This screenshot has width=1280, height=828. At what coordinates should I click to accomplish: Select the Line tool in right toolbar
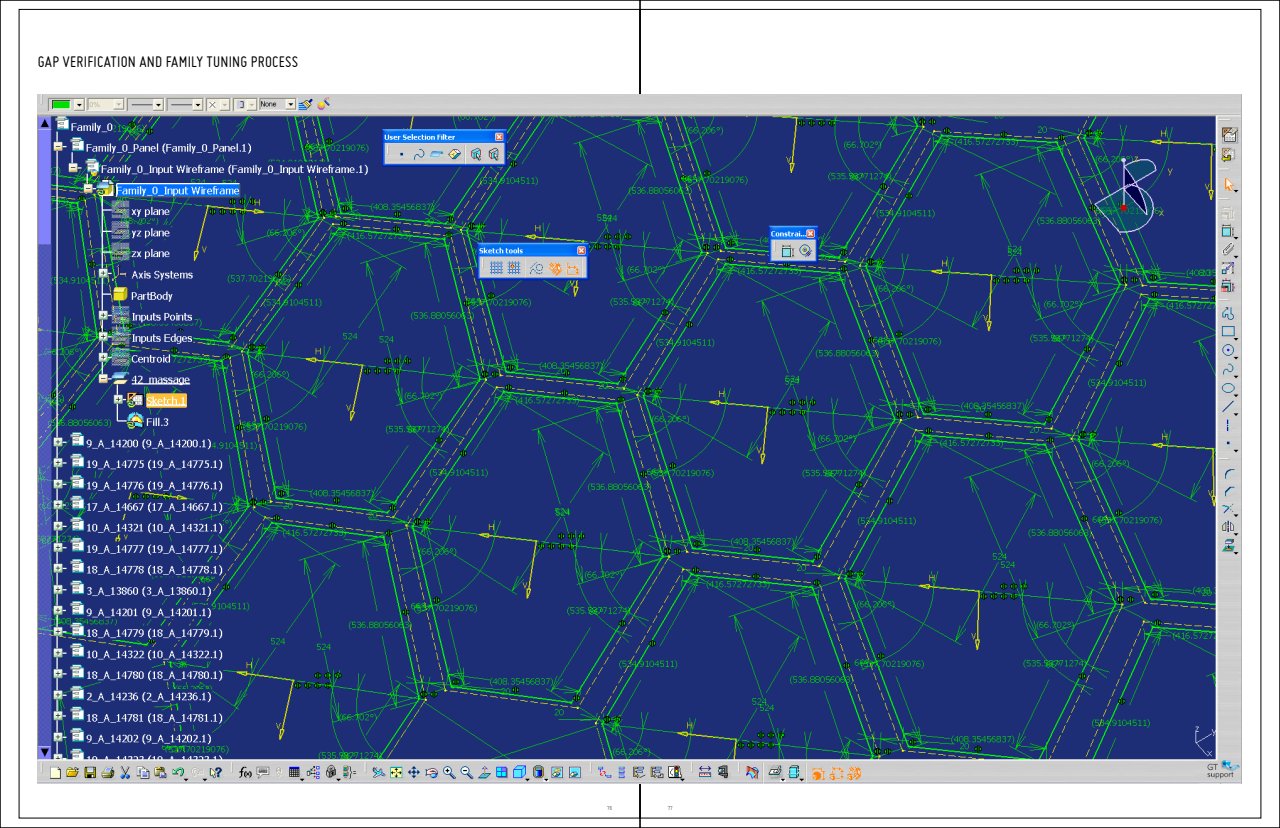[x=1228, y=406]
